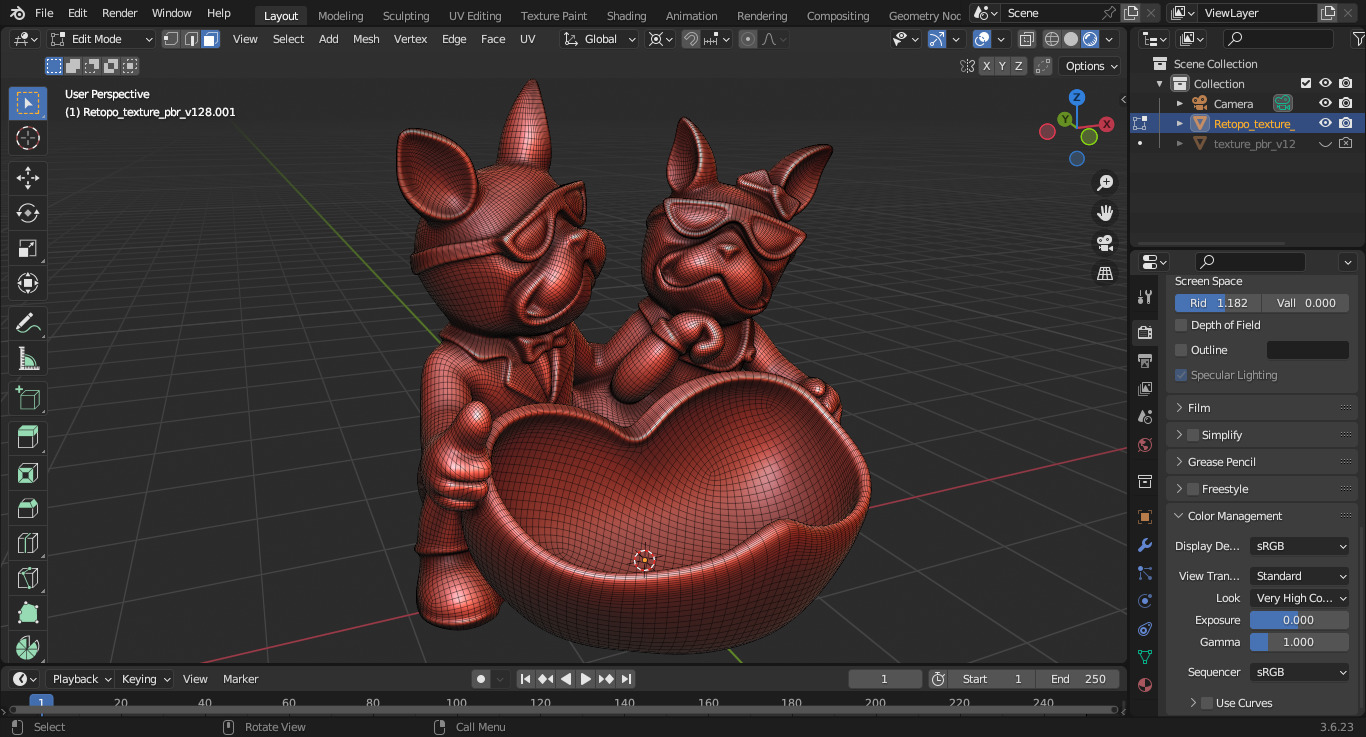Open the Mesh menu
1366x737 pixels.
click(366, 39)
